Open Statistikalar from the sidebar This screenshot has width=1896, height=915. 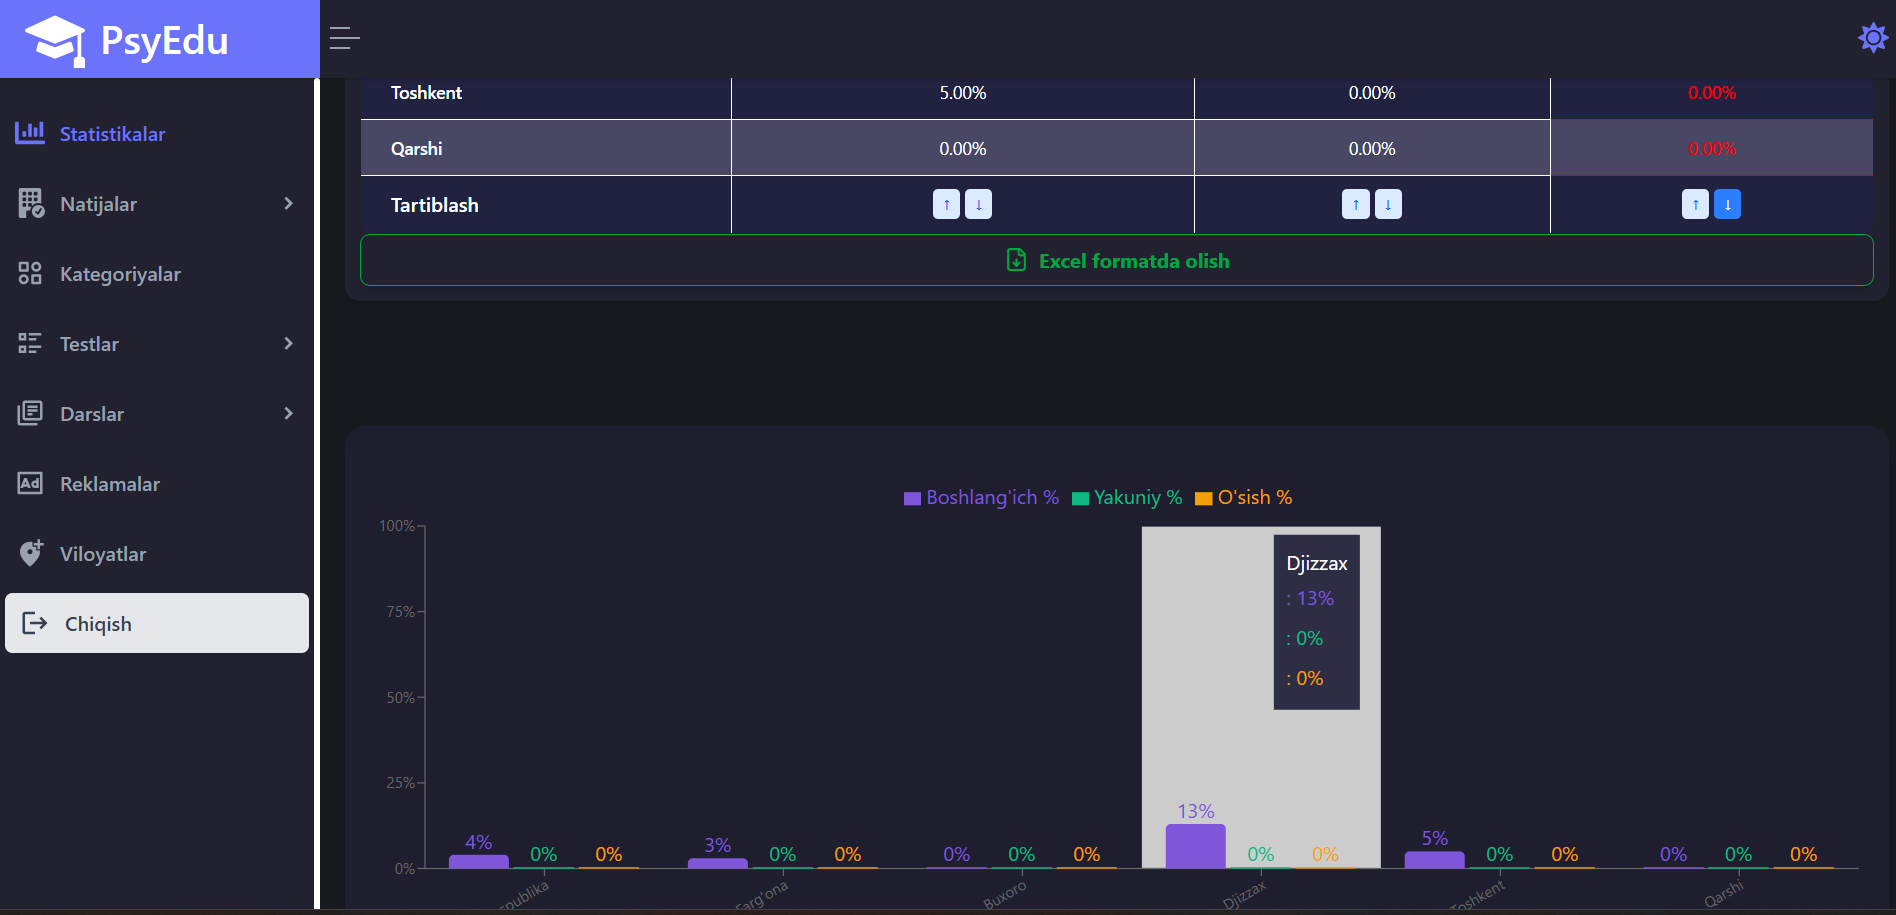coord(112,134)
